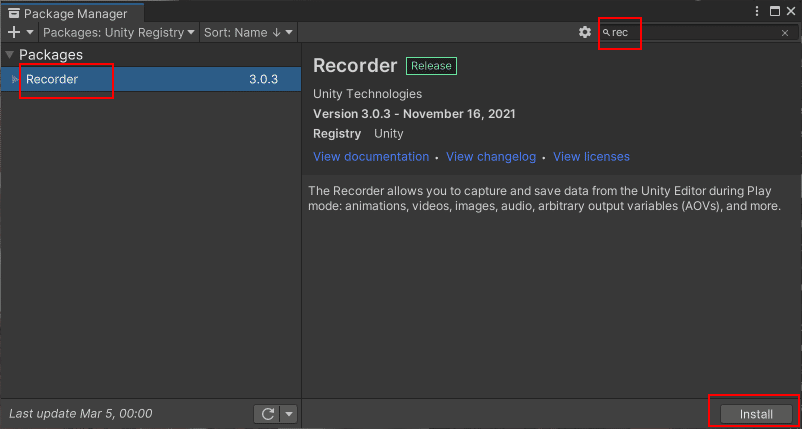Maximize the Package Manager window
This screenshot has width=802, height=429.
(775, 11)
